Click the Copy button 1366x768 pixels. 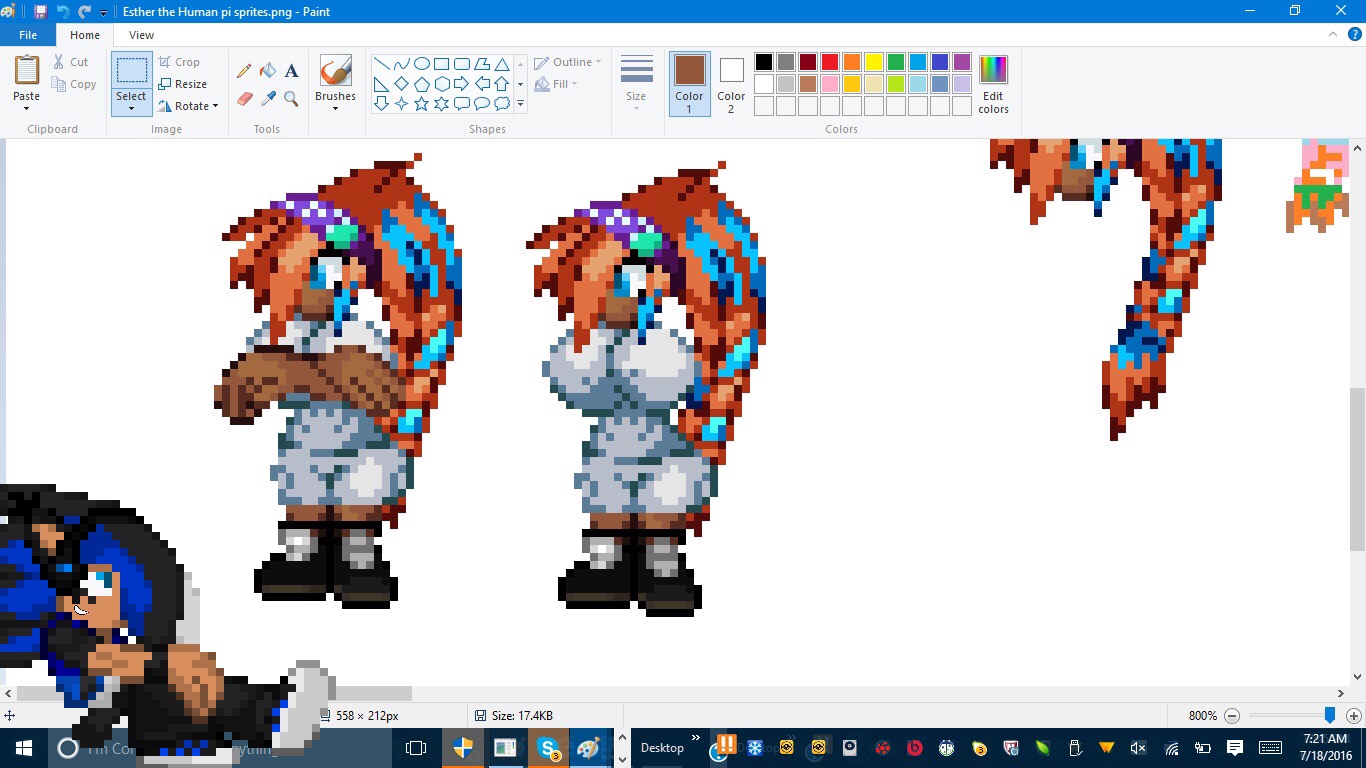coord(74,84)
